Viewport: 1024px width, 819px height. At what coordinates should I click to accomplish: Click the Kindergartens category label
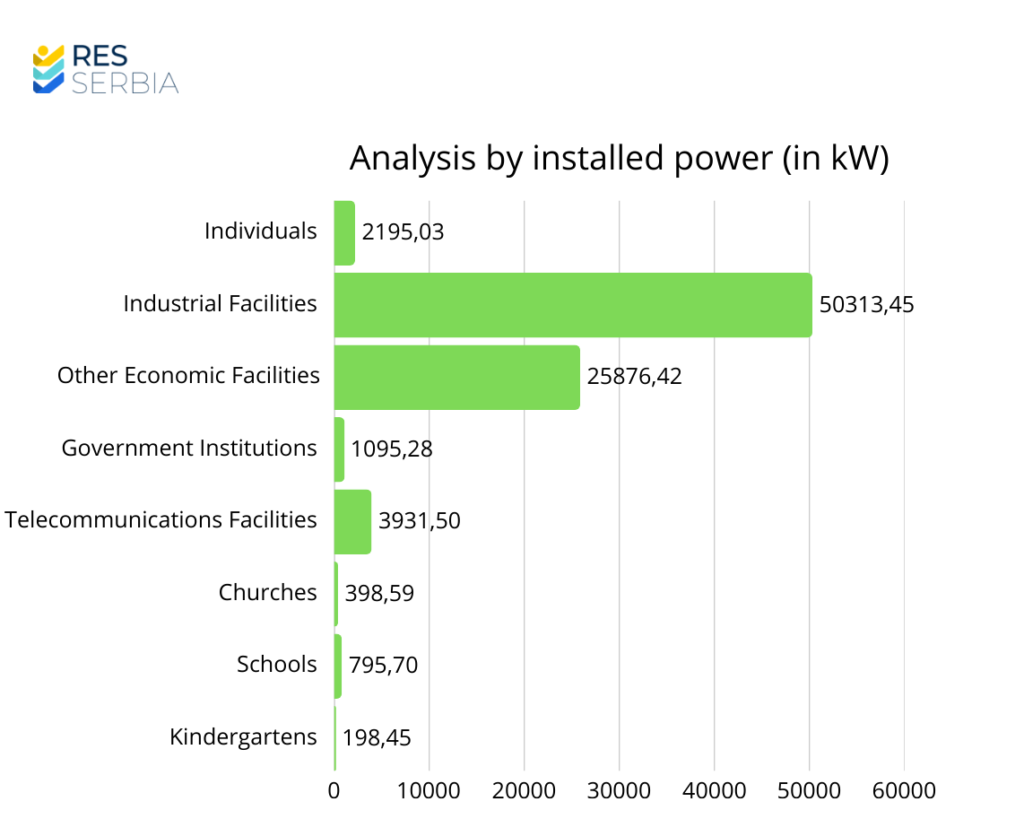tap(243, 738)
